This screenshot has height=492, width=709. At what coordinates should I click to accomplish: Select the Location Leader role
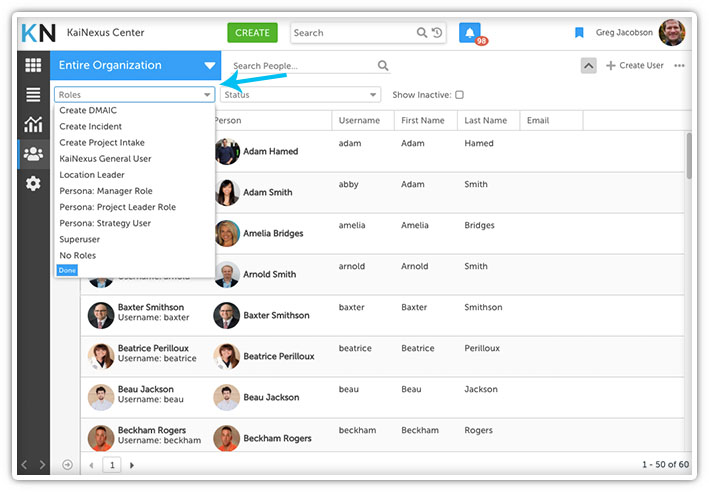(92, 175)
